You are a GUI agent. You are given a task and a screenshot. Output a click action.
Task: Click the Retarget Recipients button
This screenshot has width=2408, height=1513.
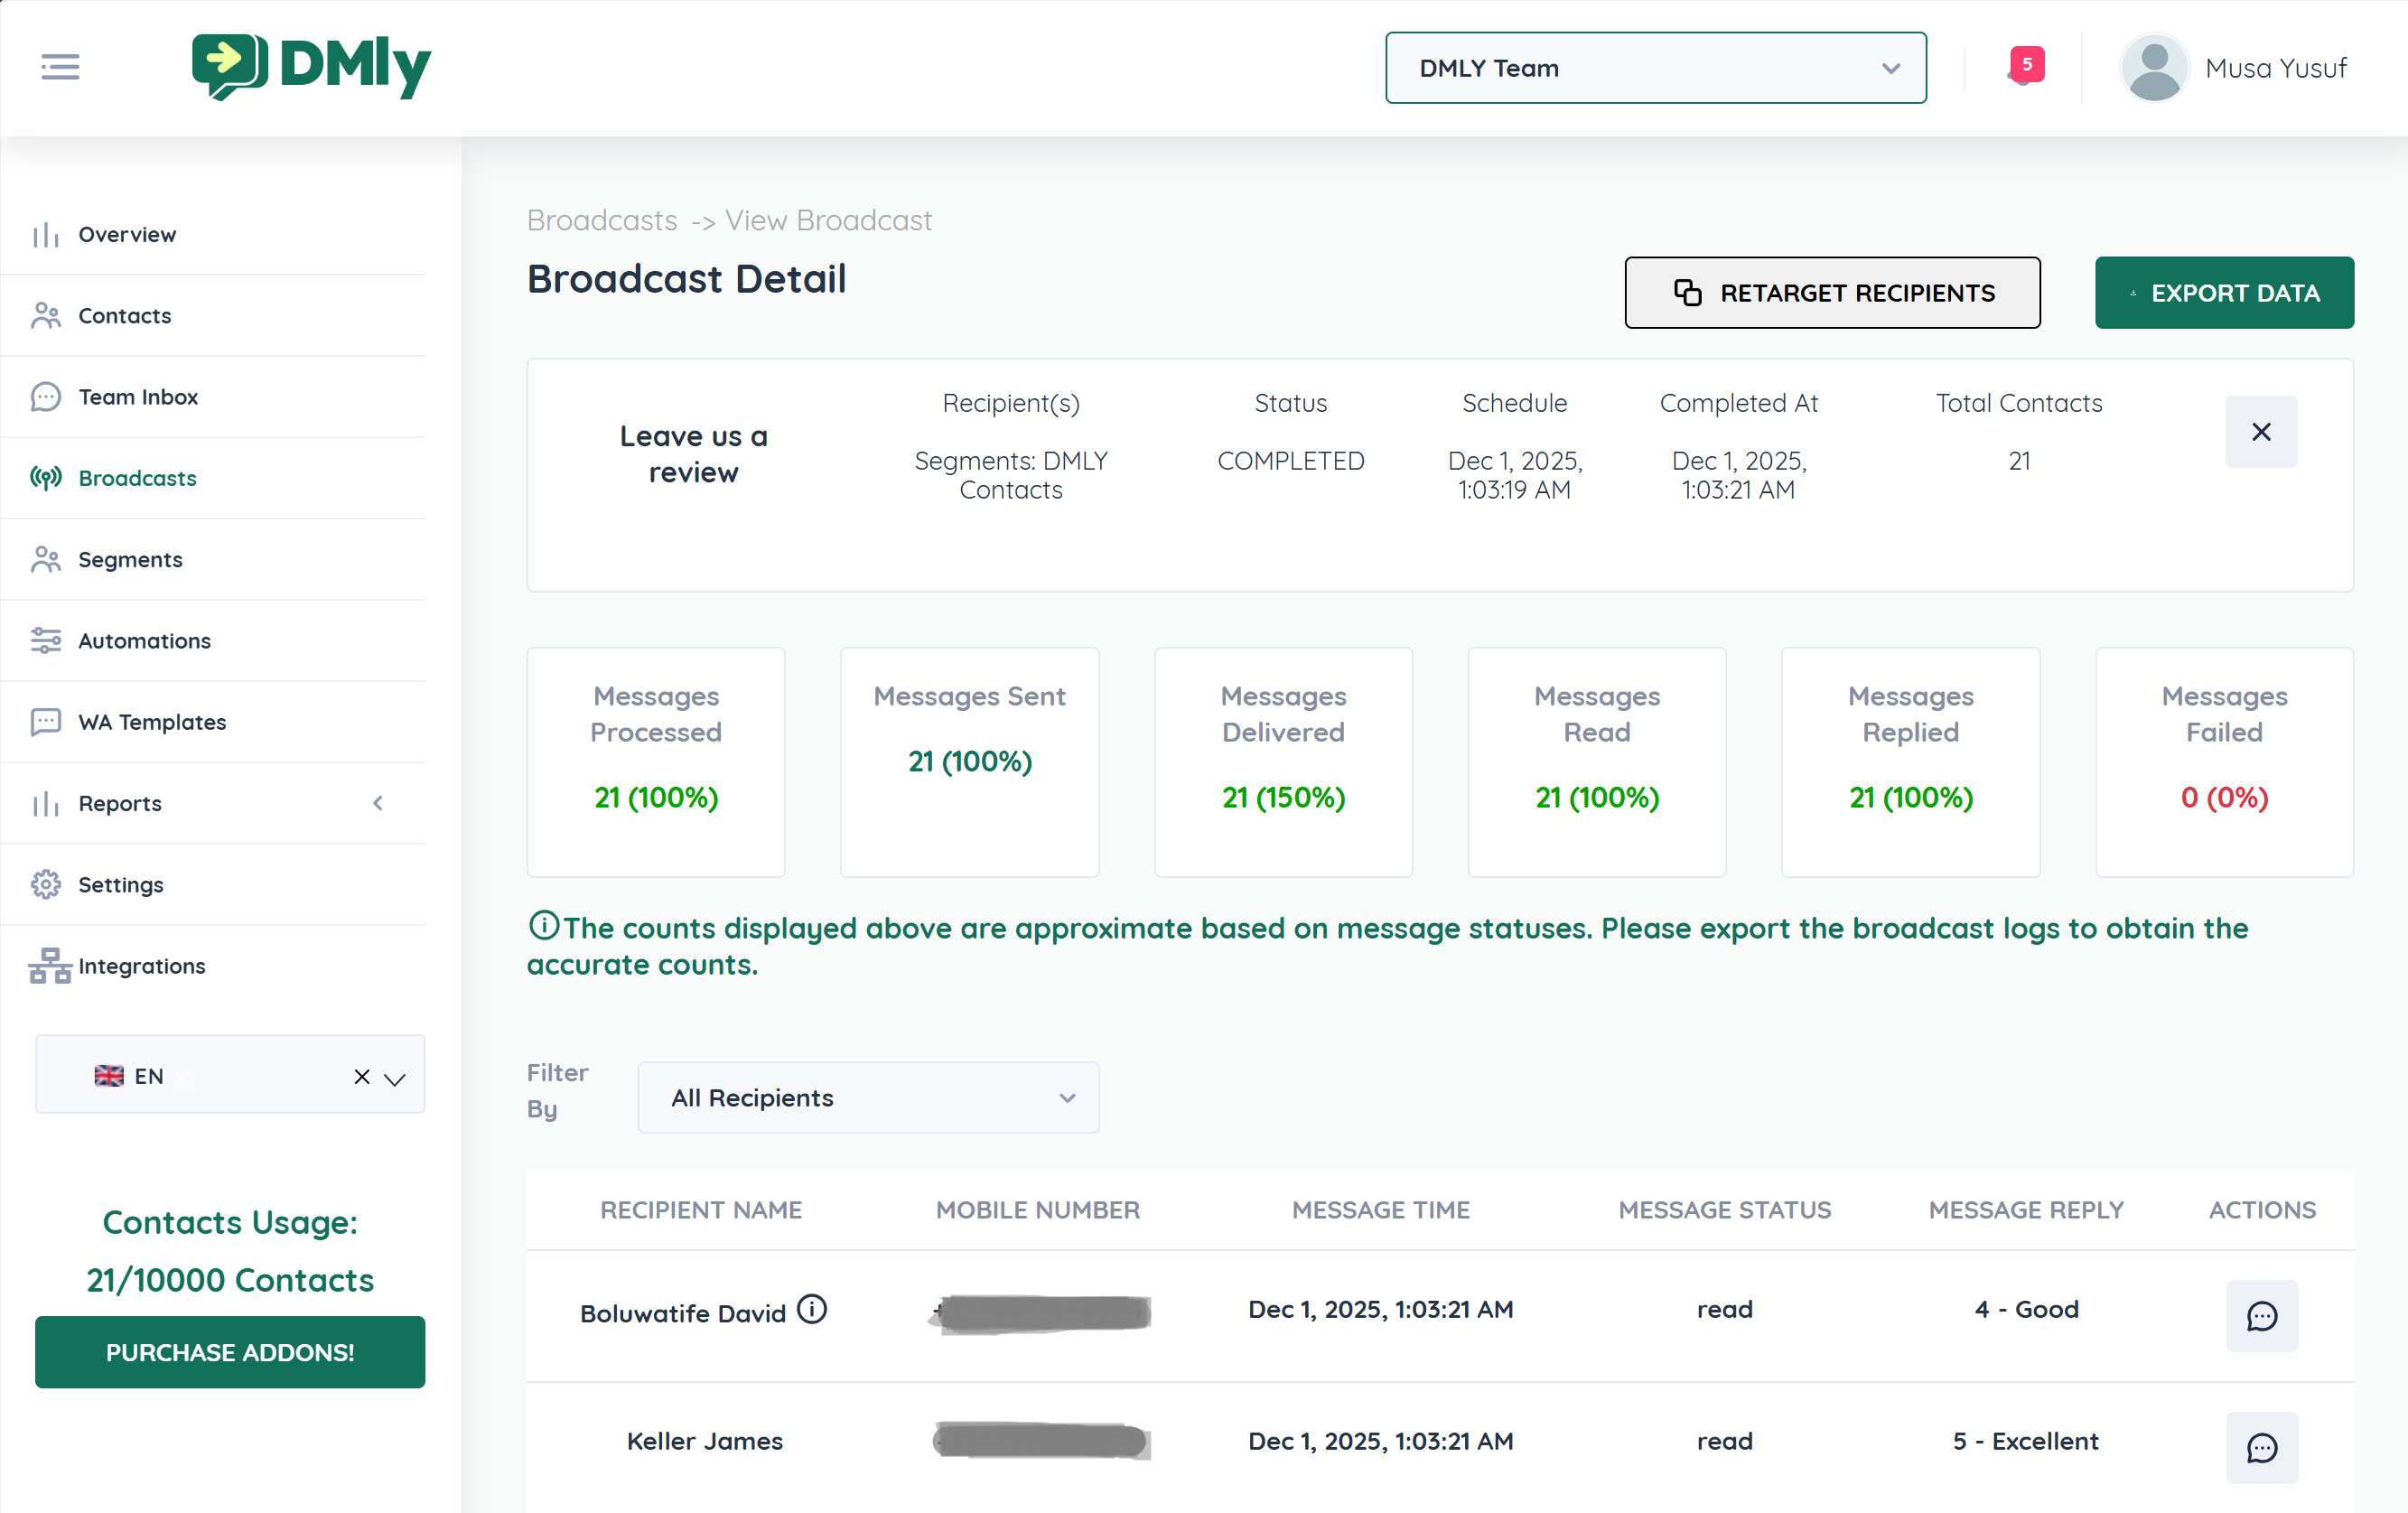point(1832,292)
